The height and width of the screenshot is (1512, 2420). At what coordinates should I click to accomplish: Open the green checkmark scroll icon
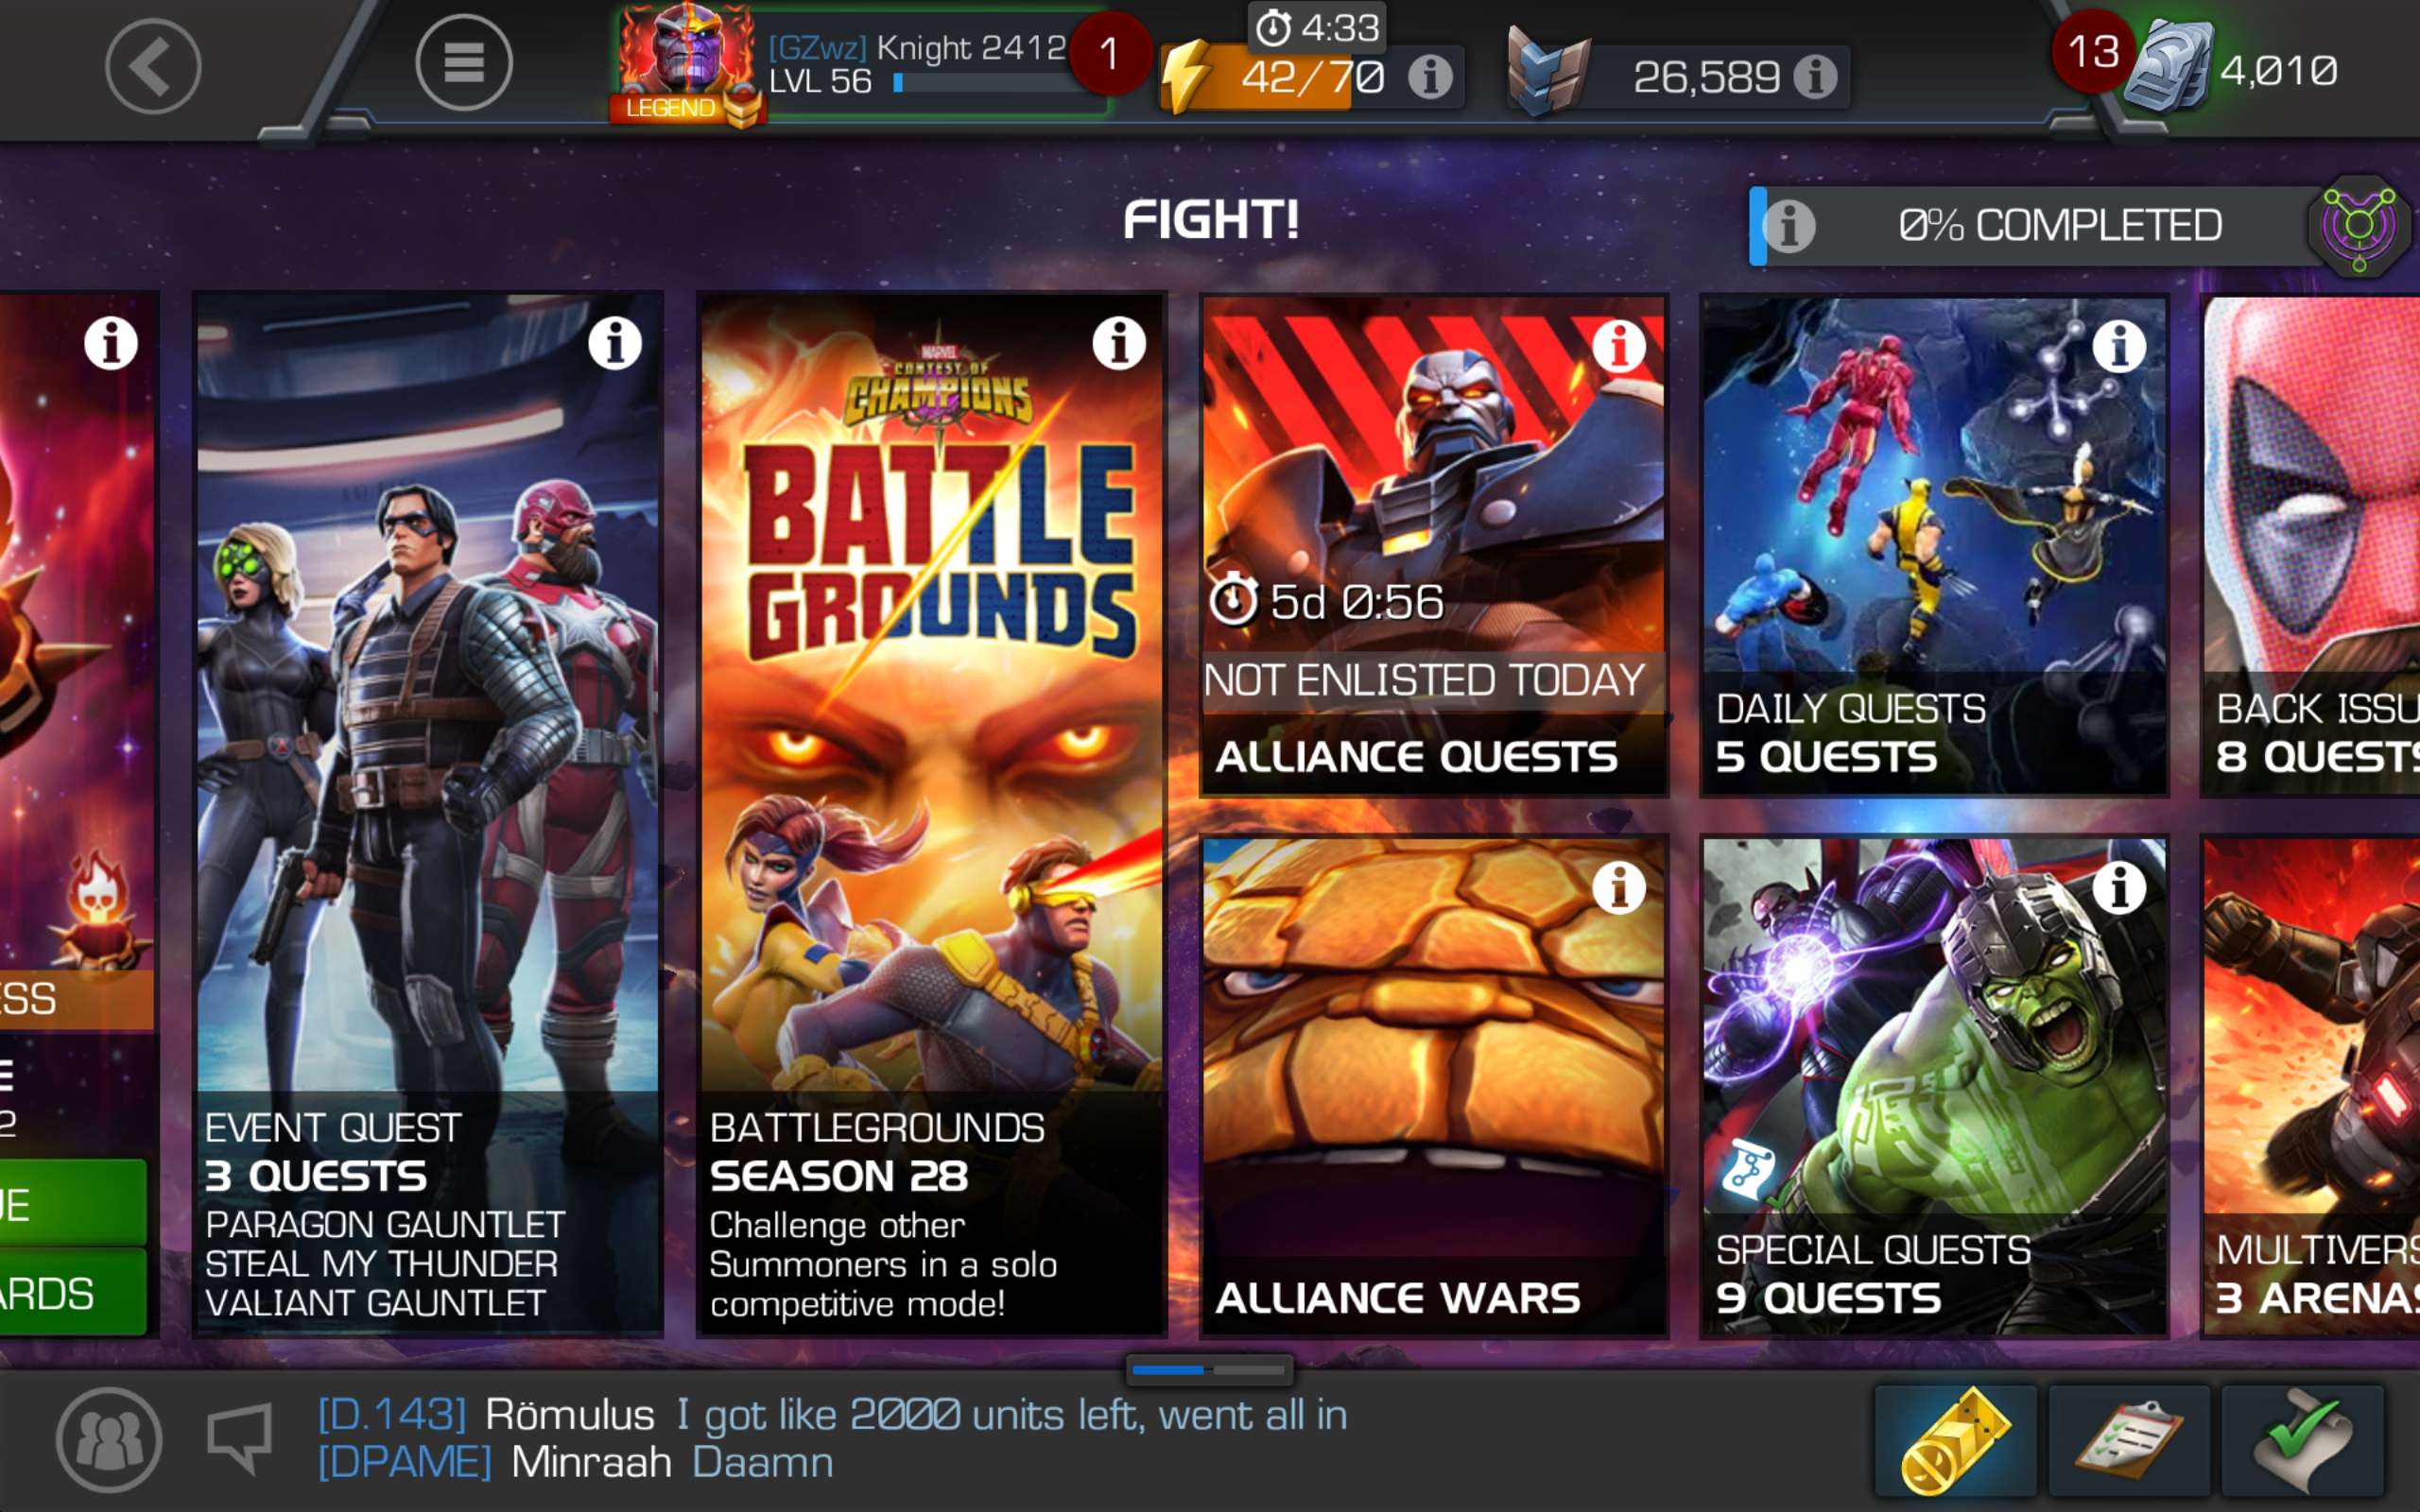click(2302, 1440)
